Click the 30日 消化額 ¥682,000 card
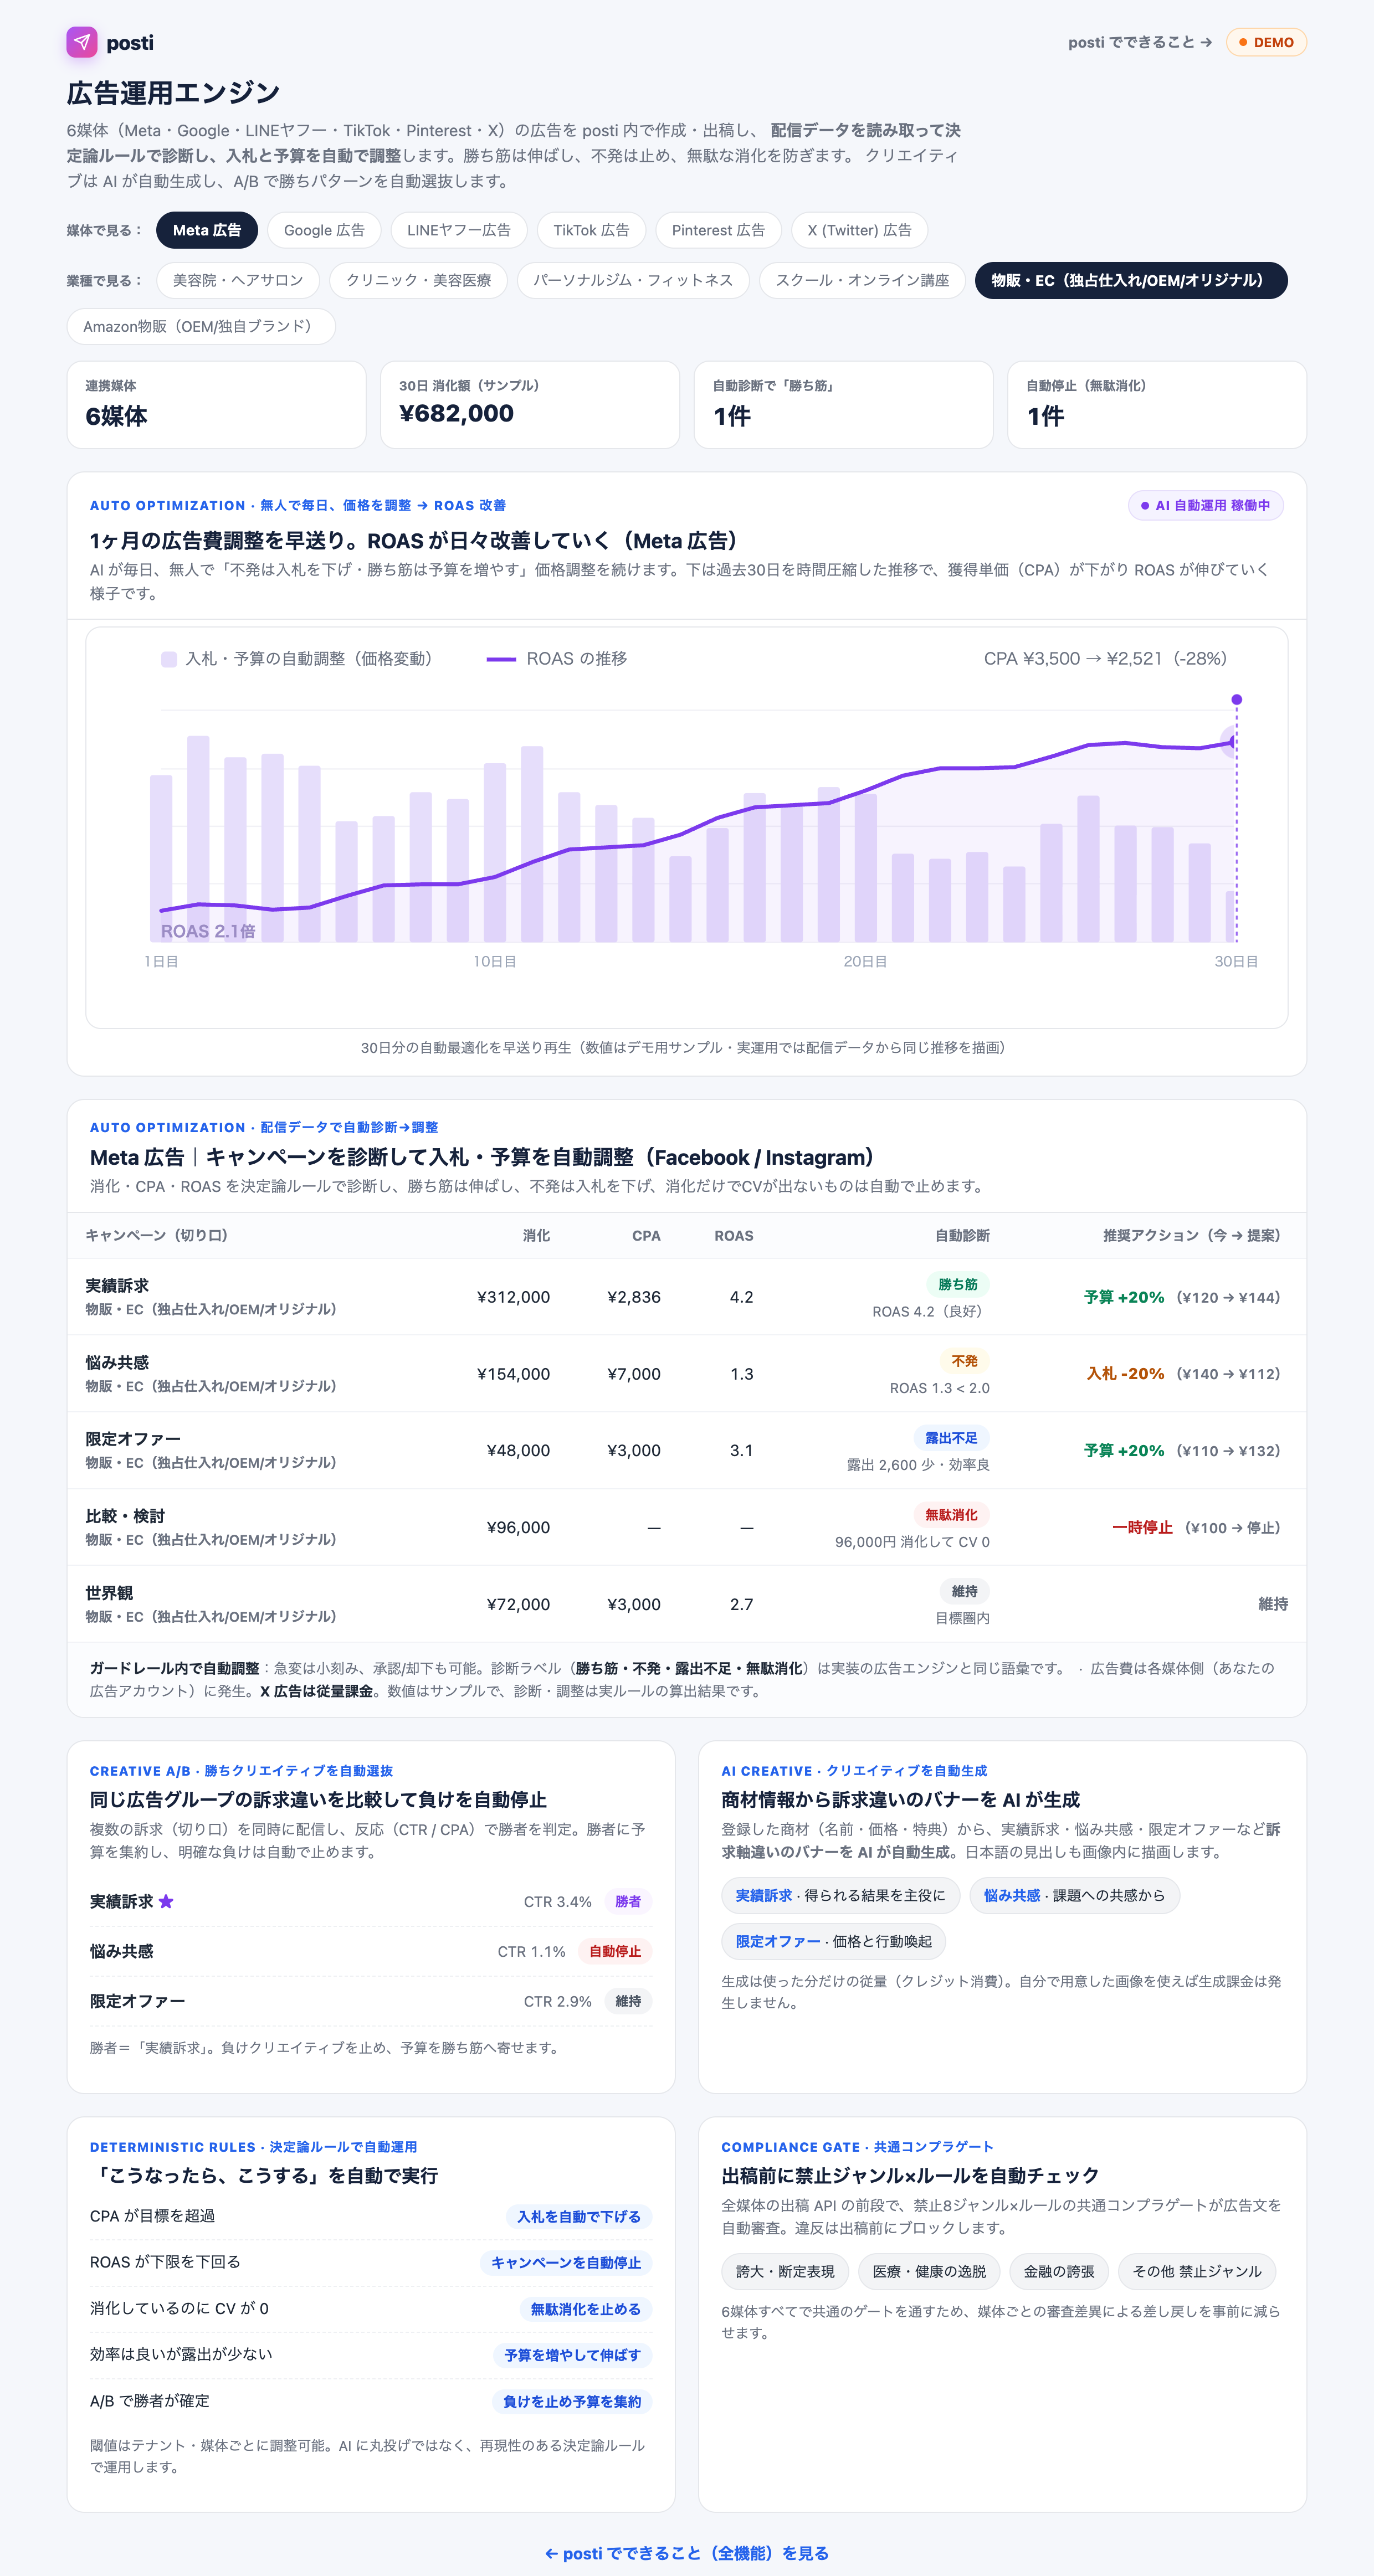 pyautogui.click(x=530, y=405)
